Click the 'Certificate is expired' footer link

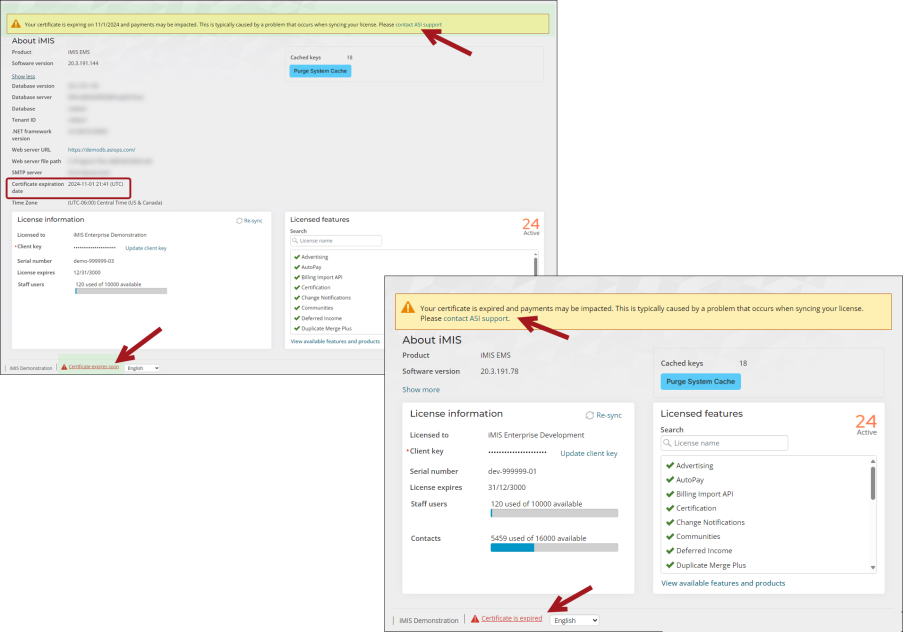click(x=511, y=618)
